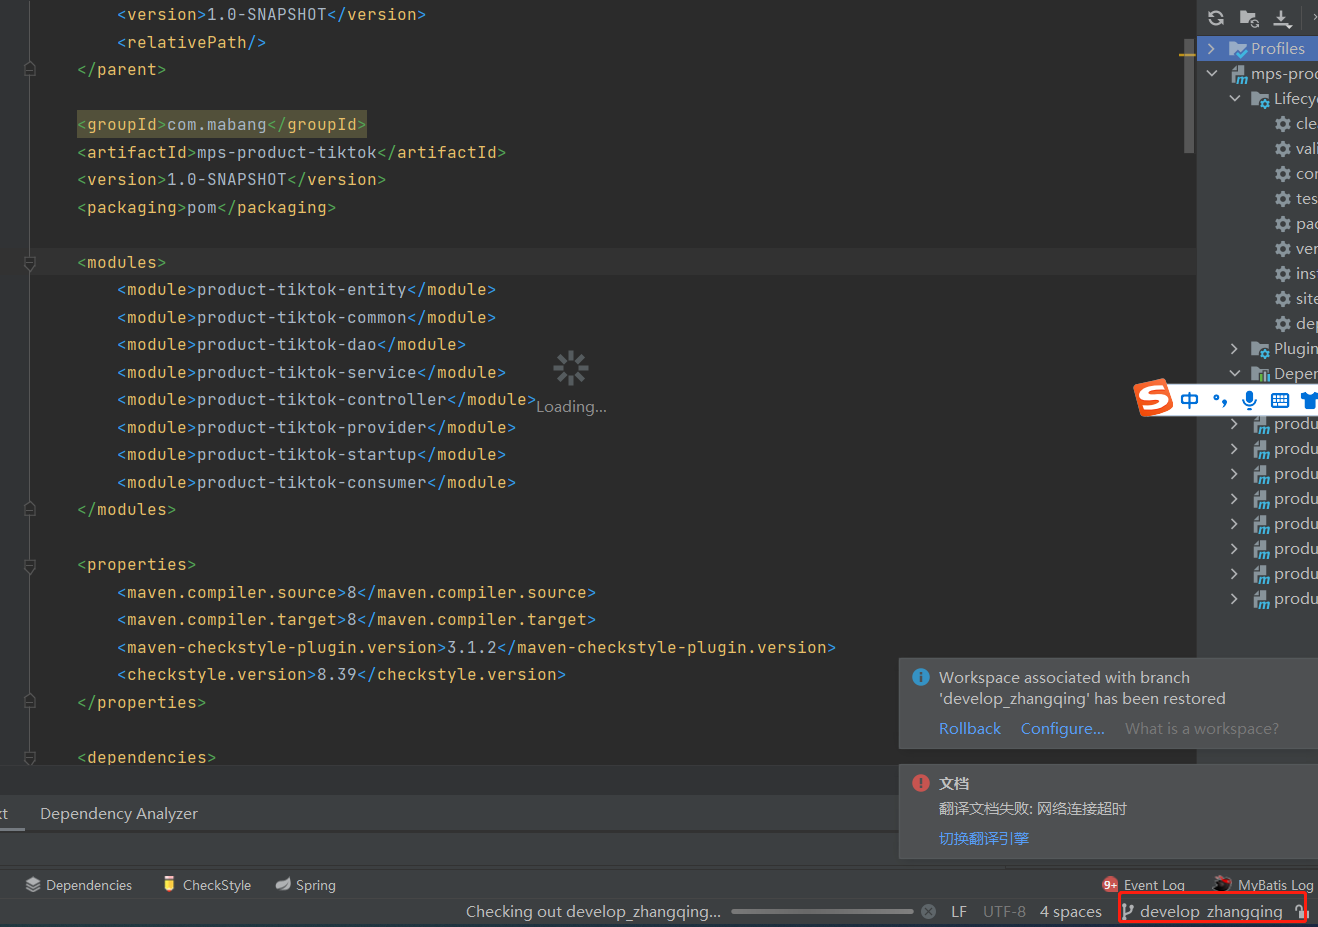Click the Sogou microphone voice input icon
This screenshot has width=1318, height=927.
(x=1249, y=400)
